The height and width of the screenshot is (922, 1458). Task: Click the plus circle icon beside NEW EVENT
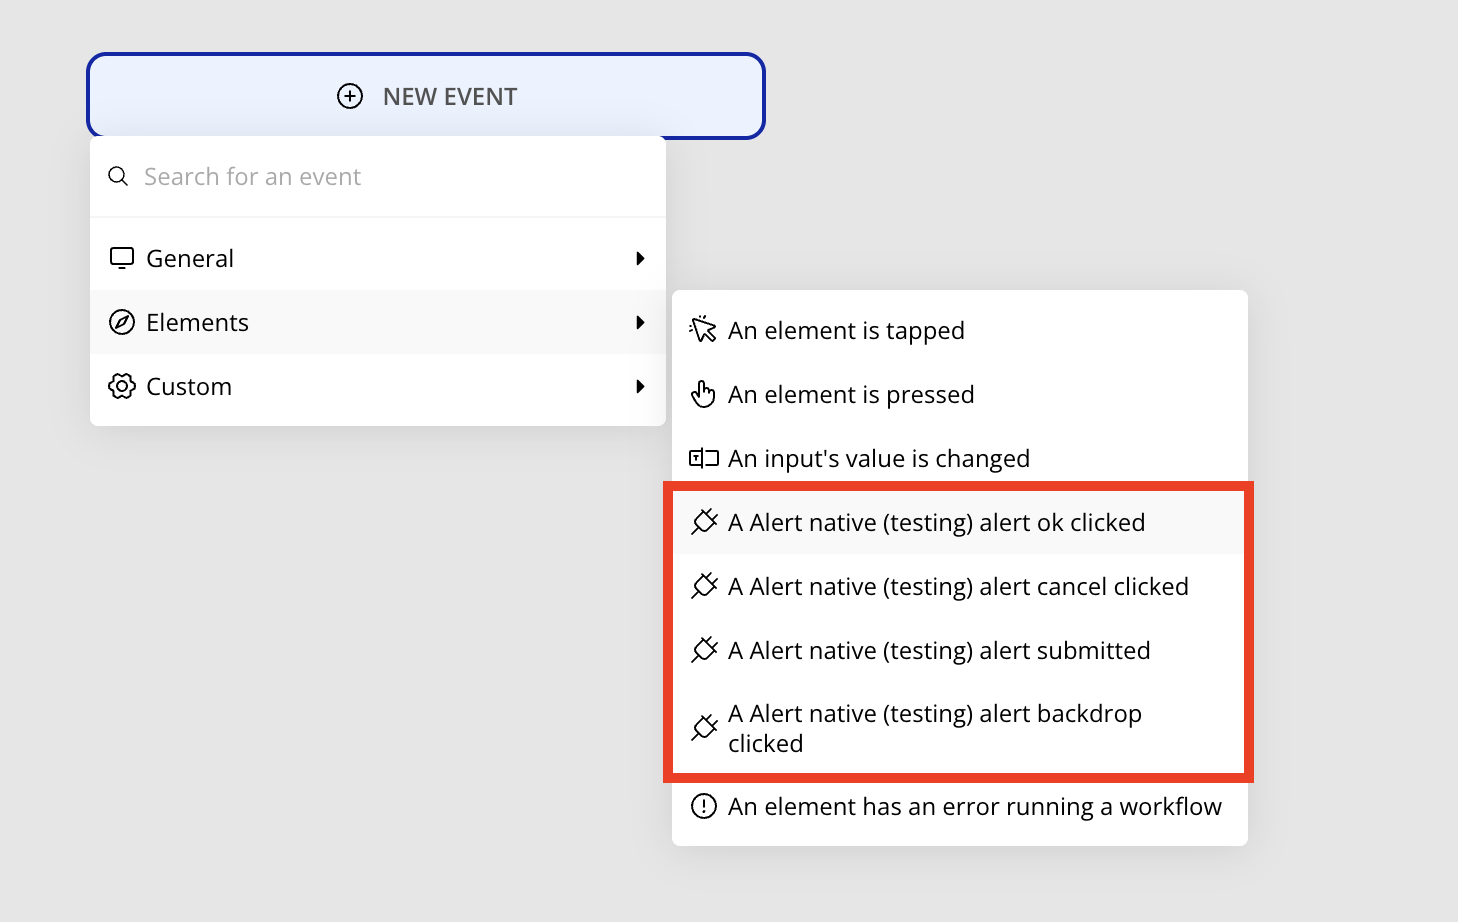click(x=350, y=96)
